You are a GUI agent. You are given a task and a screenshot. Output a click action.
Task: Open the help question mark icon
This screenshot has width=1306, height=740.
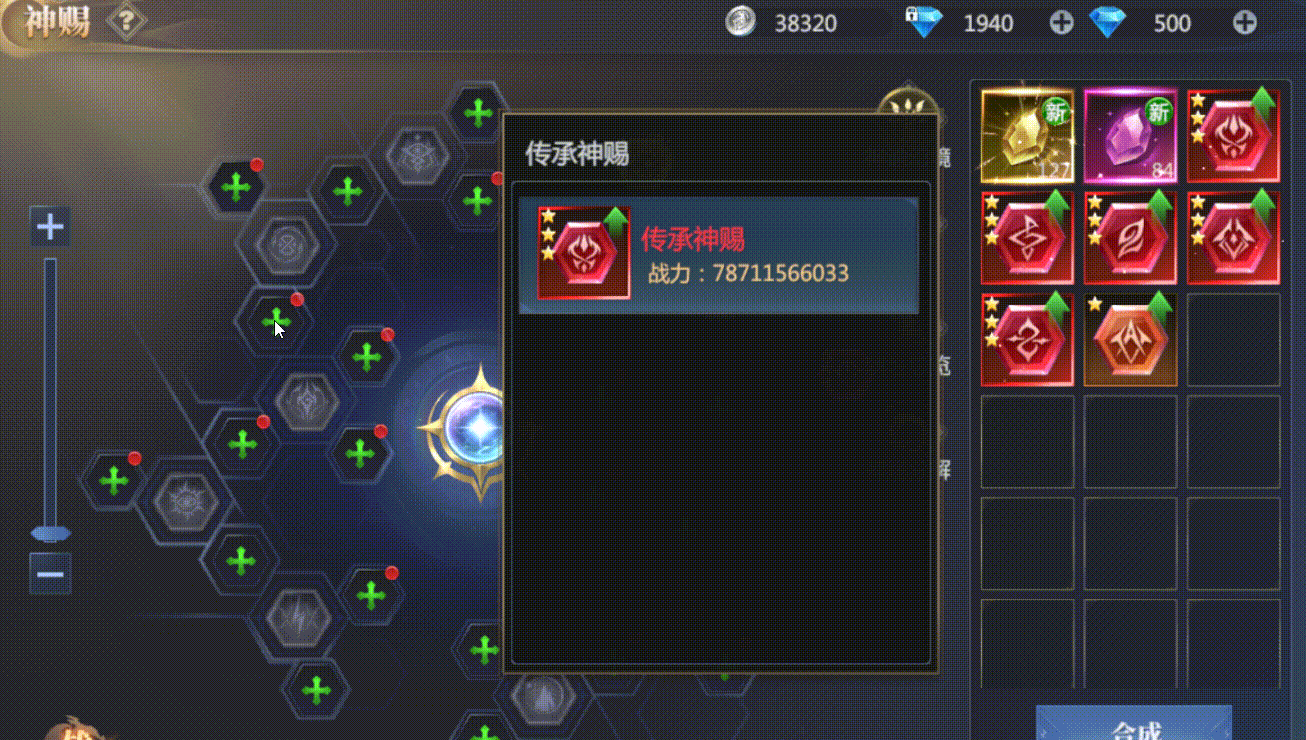[125, 20]
